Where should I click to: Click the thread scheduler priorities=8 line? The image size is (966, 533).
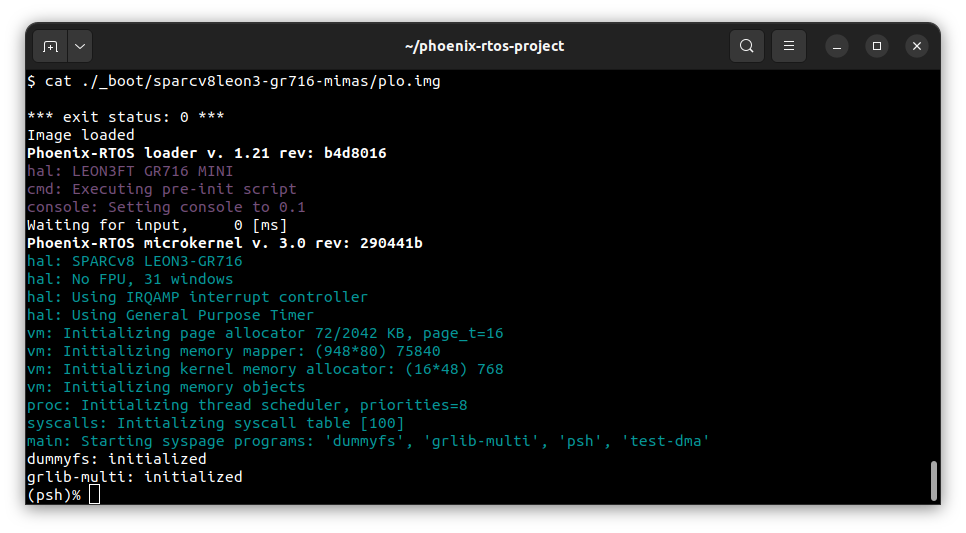tap(247, 405)
